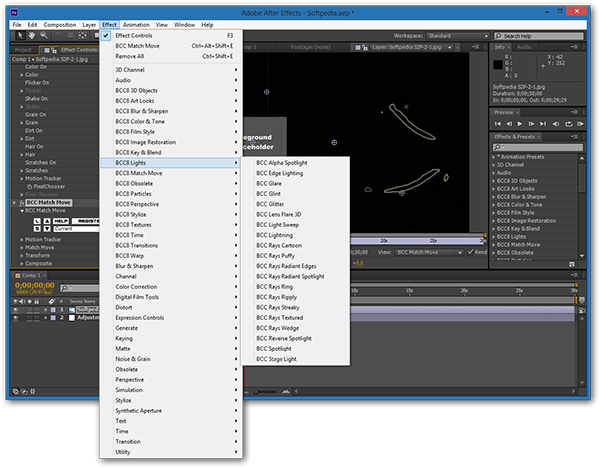Toggle visibility of layer 2 Adjustment
The image size is (600, 468).
pyautogui.click(x=16, y=318)
